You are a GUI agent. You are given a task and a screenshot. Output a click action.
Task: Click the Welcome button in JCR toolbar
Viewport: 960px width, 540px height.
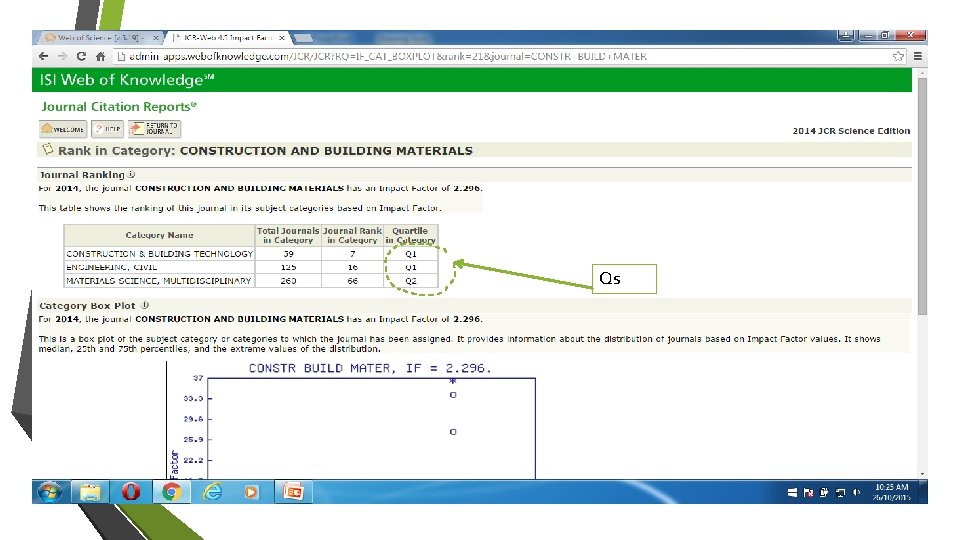[x=63, y=129]
